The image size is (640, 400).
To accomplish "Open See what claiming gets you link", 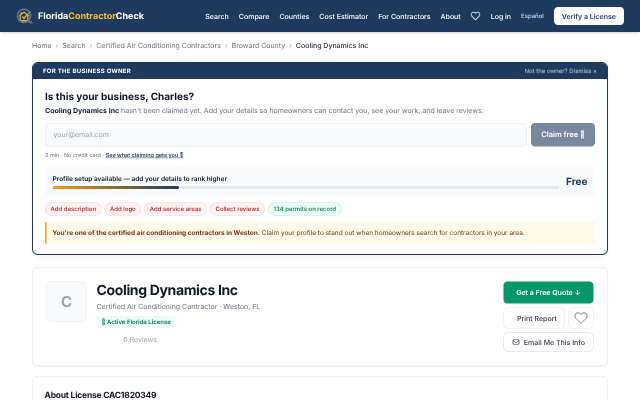I will [x=144, y=155].
